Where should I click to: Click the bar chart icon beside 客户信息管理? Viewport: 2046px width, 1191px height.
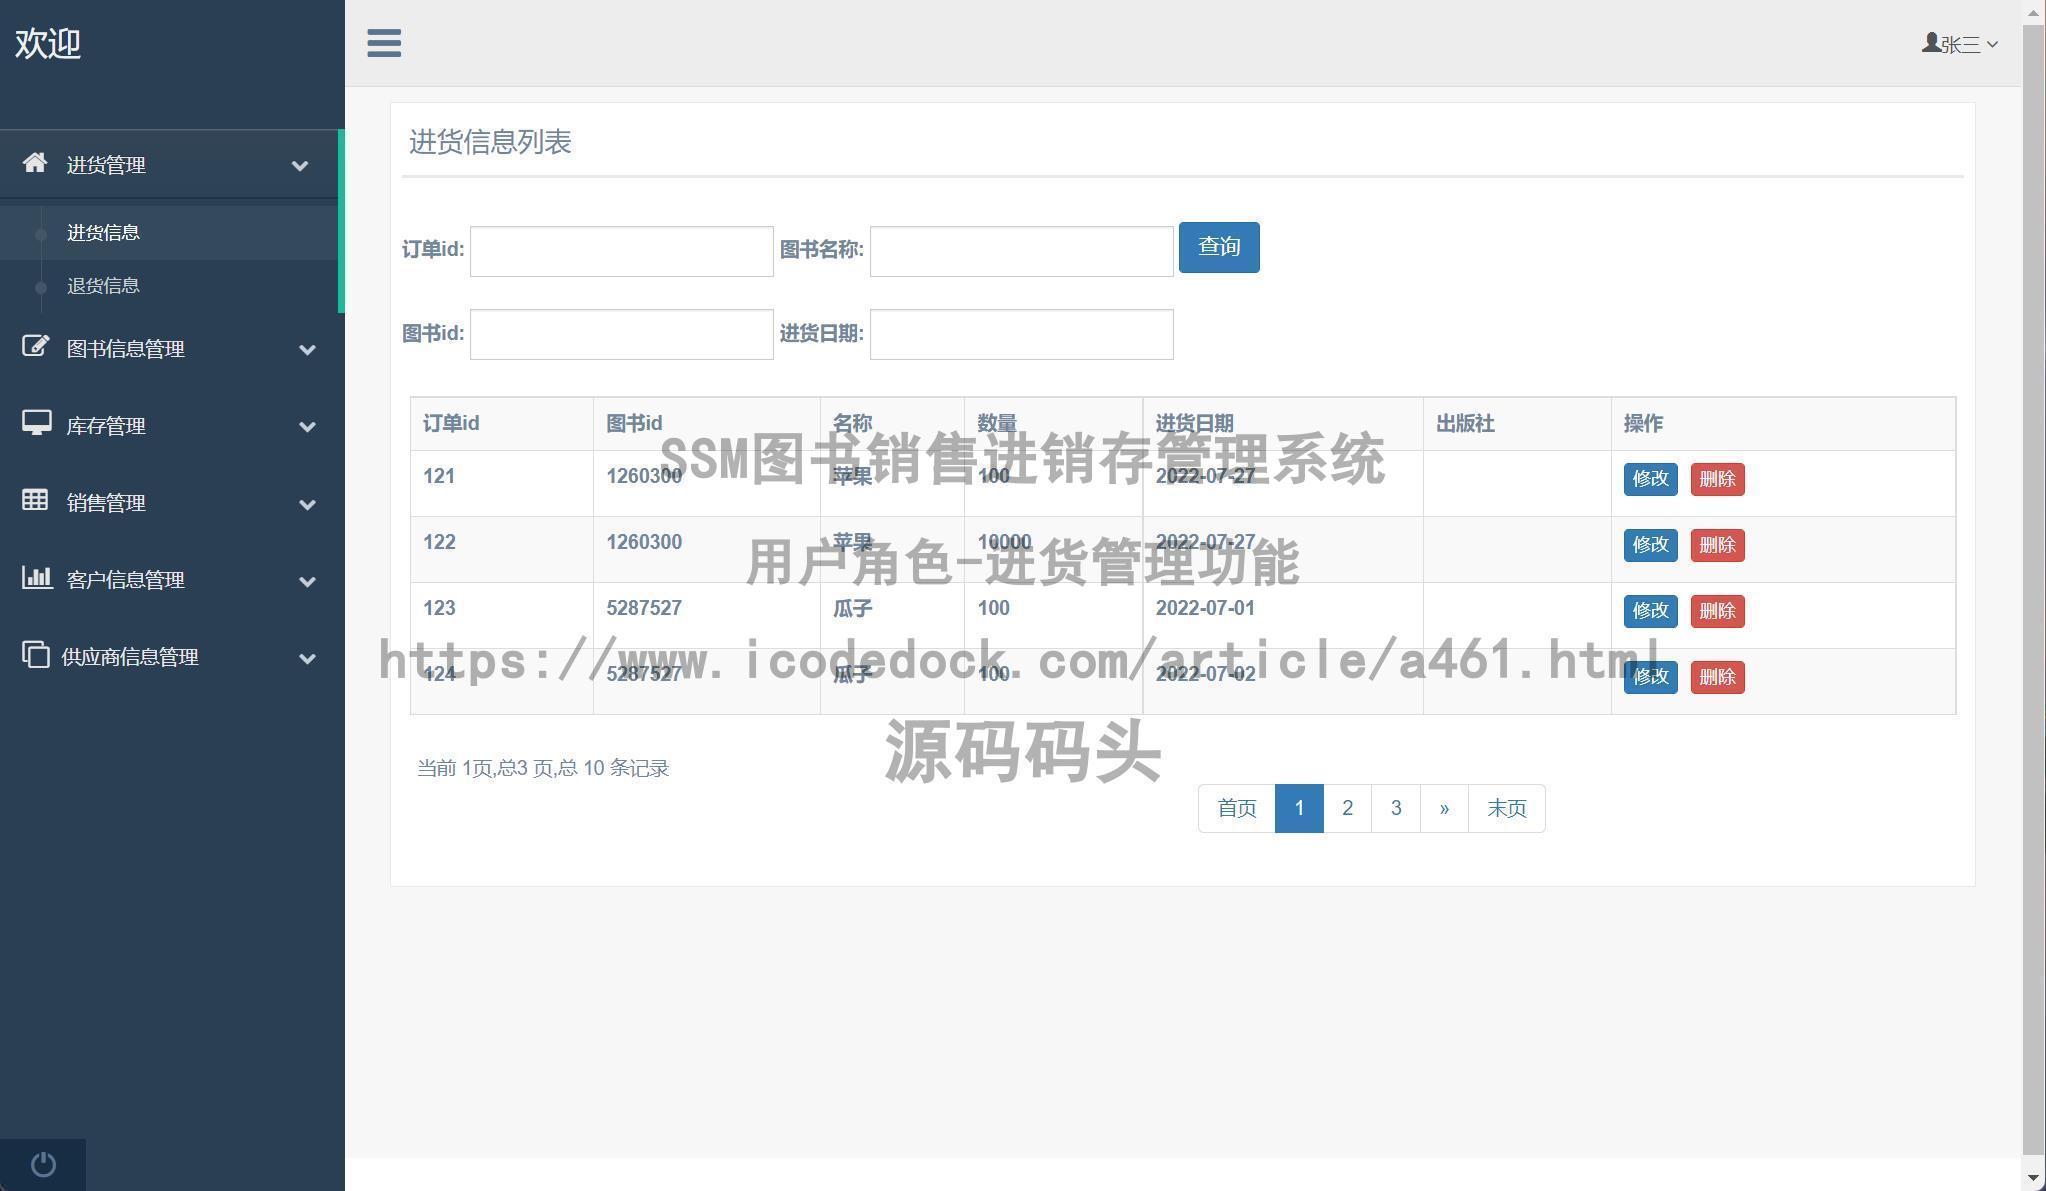click(36, 579)
